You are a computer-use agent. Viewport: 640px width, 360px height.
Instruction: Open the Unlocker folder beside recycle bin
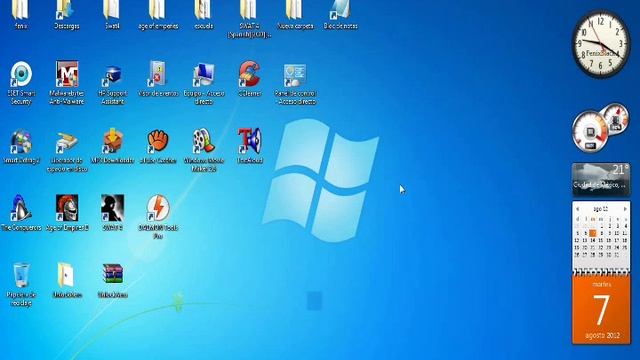click(67, 280)
